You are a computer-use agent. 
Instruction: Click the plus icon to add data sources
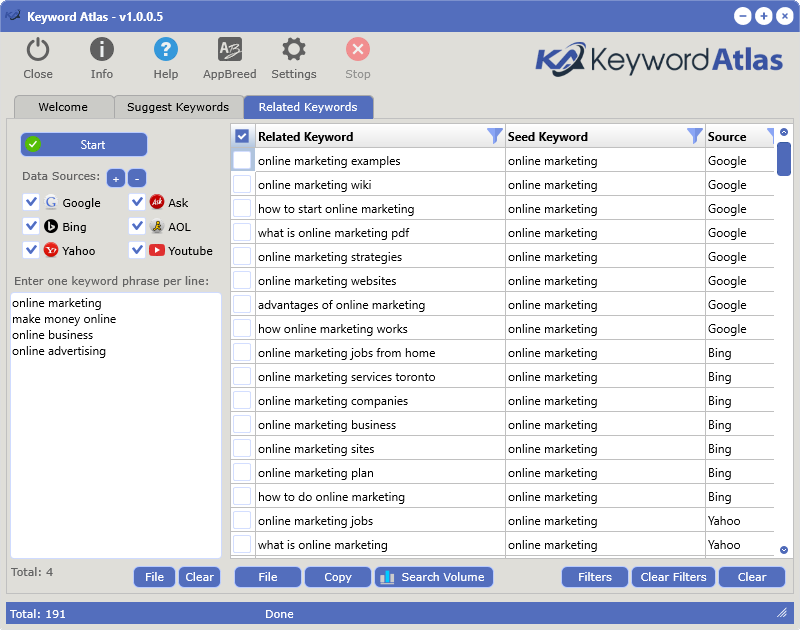click(115, 178)
